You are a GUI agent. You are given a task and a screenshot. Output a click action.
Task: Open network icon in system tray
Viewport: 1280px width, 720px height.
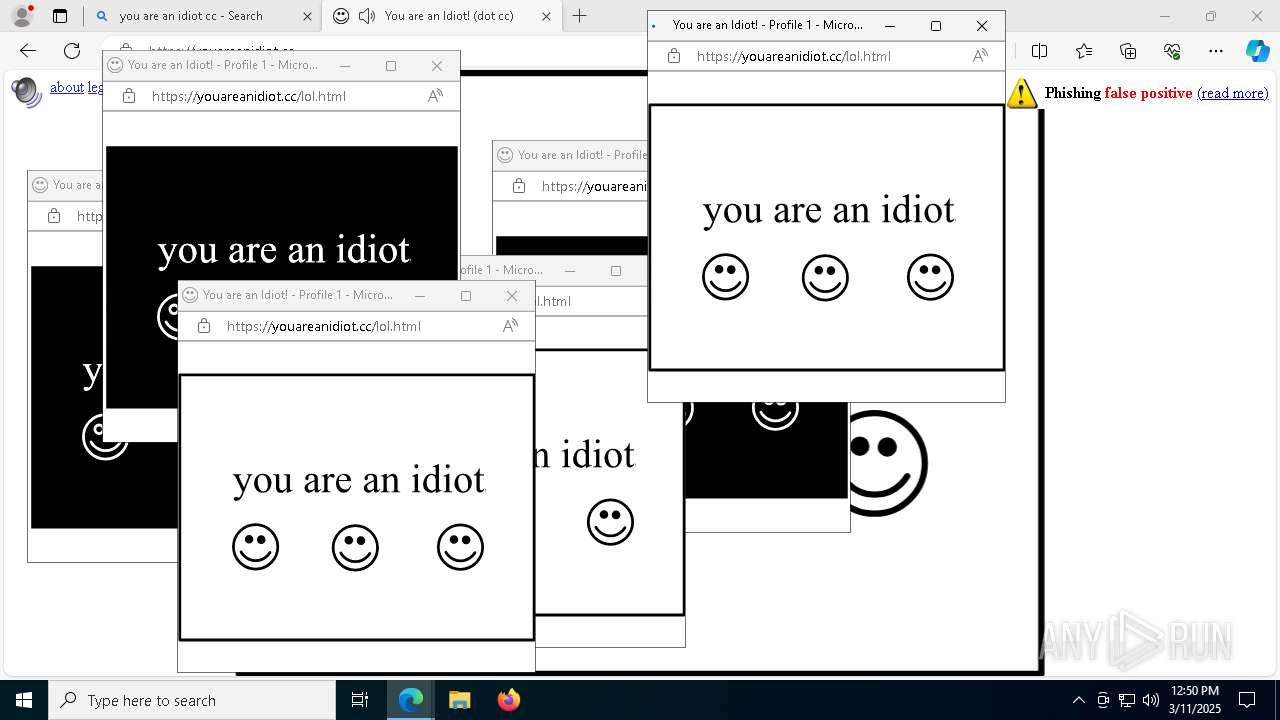pyautogui.click(x=1127, y=700)
